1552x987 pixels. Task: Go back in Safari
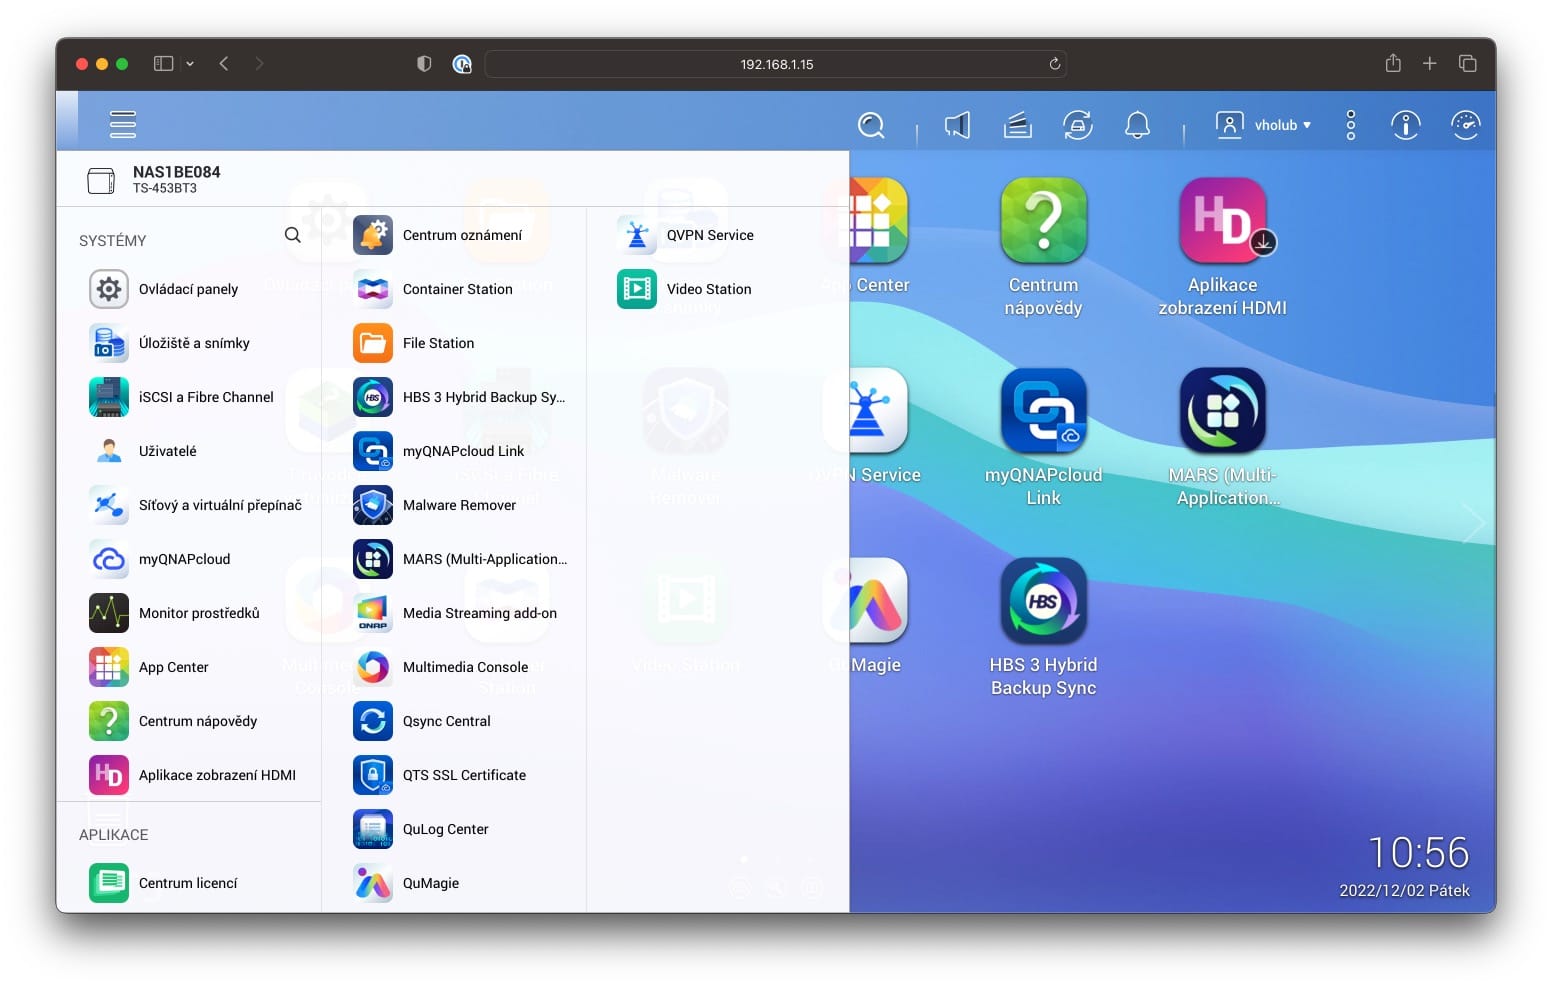click(224, 64)
